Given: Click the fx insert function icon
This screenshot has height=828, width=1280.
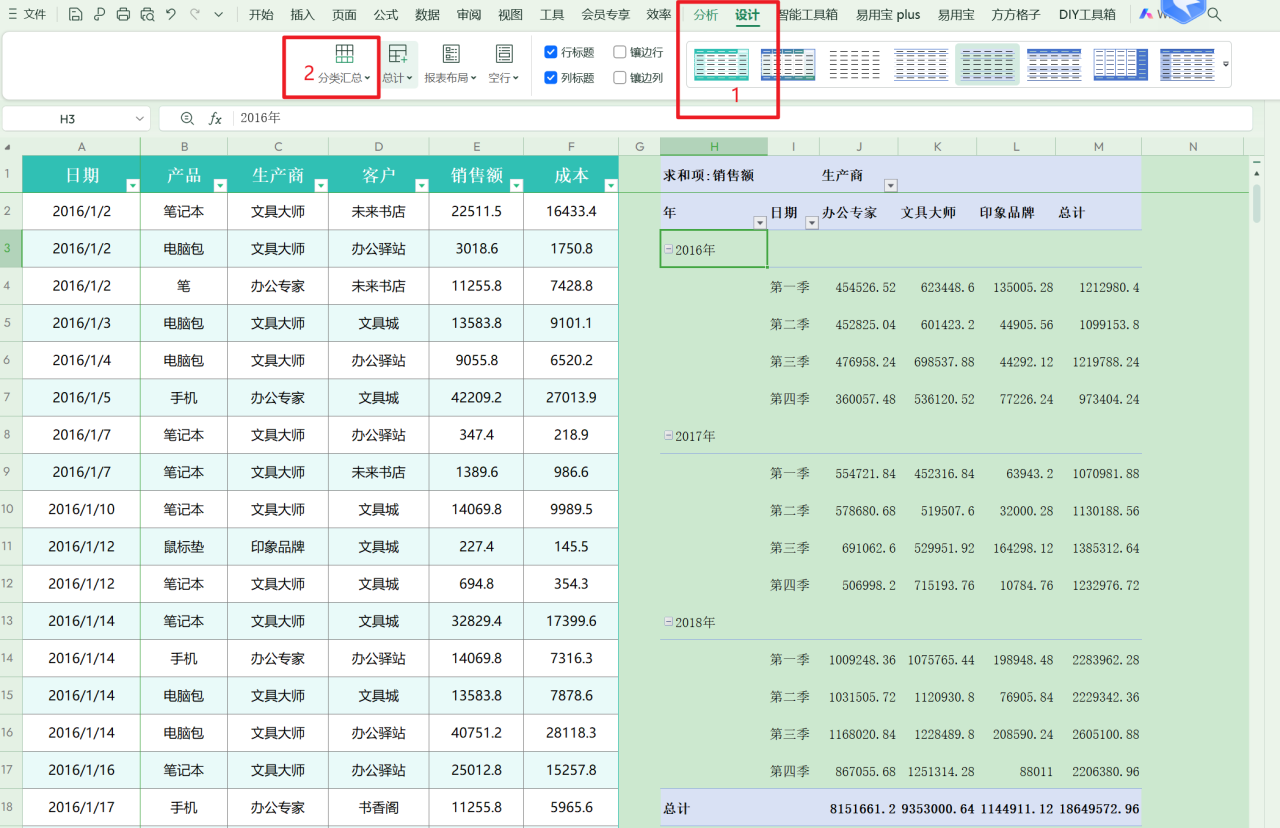Looking at the screenshot, I should 215,118.
